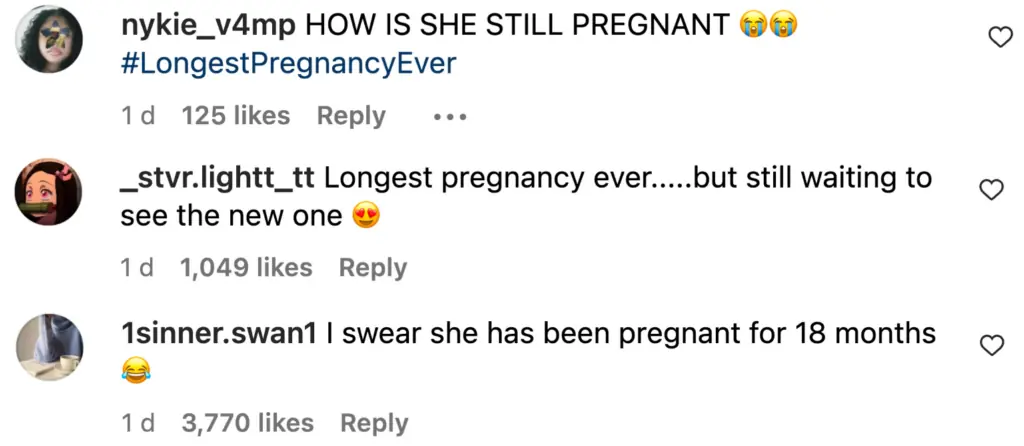
Task: View the 3,770 likes list
Action: [247, 423]
